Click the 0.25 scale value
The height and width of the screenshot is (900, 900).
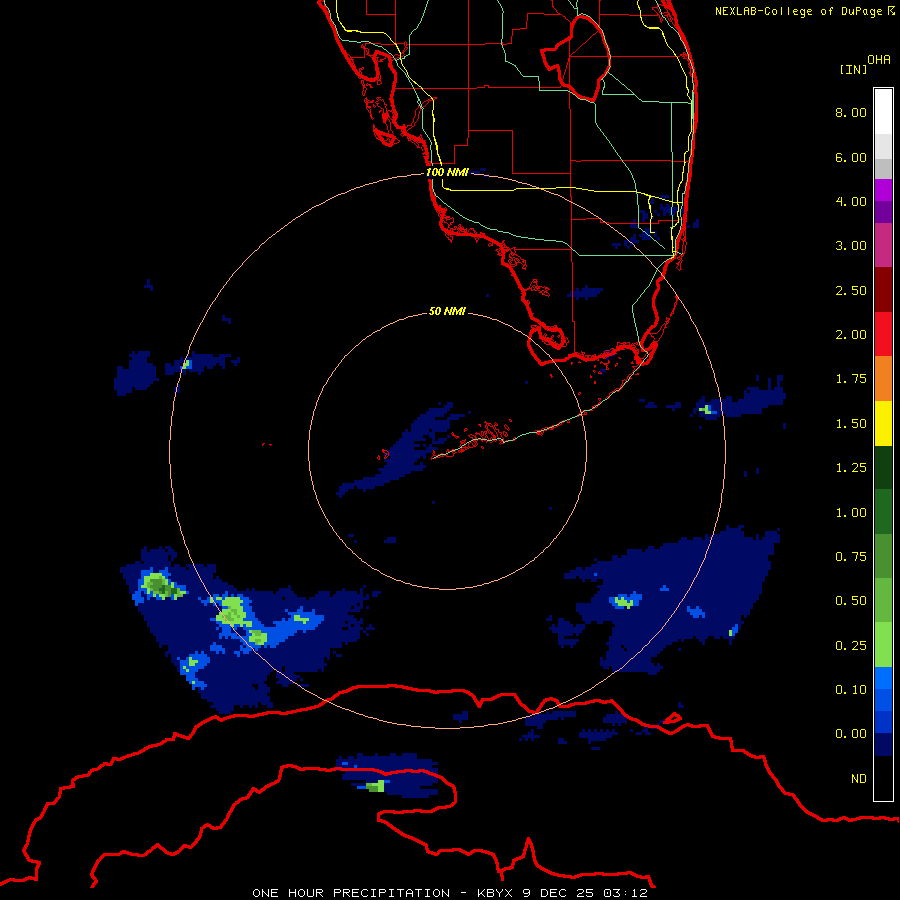point(851,646)
